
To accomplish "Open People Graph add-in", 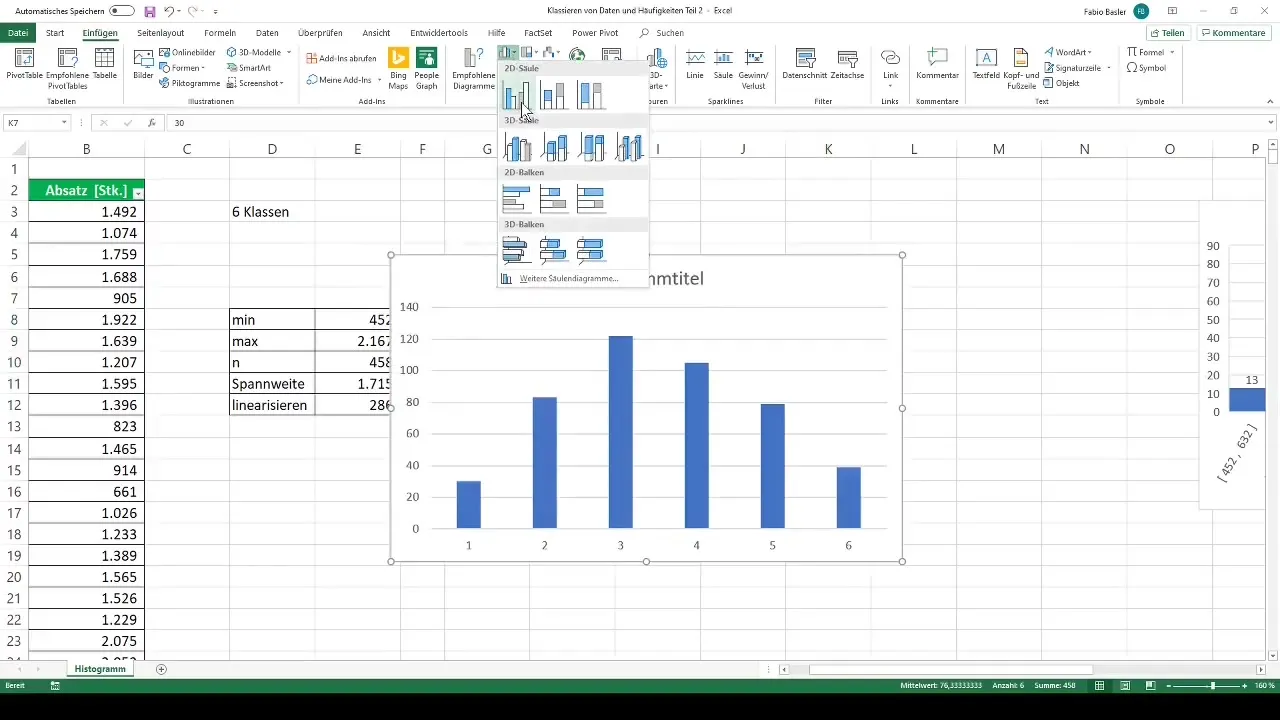I will click(427, 68).
